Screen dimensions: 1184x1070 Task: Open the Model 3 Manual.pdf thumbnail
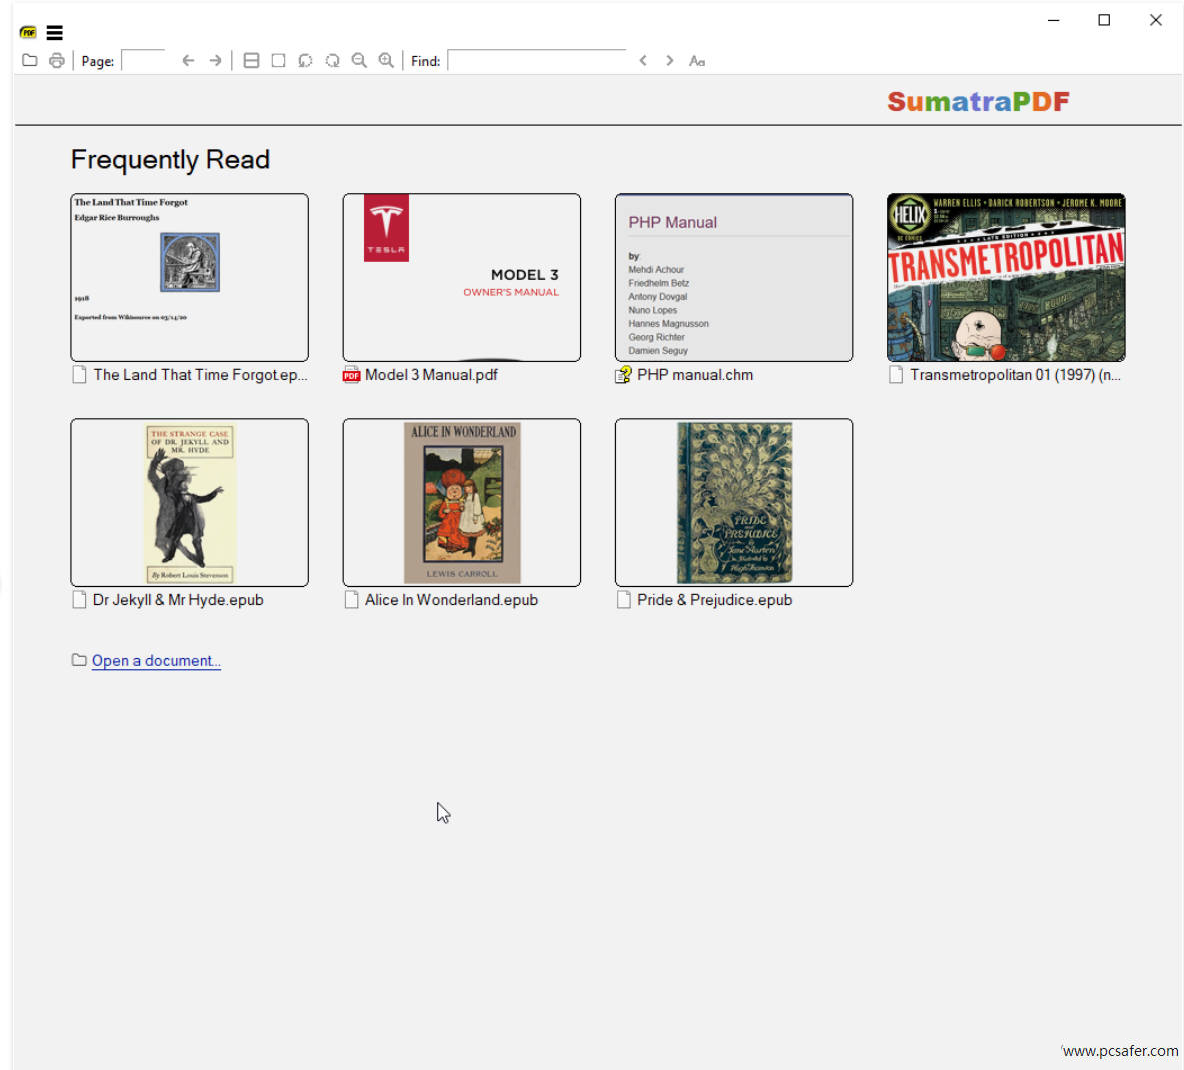click(x=461, y=277)
